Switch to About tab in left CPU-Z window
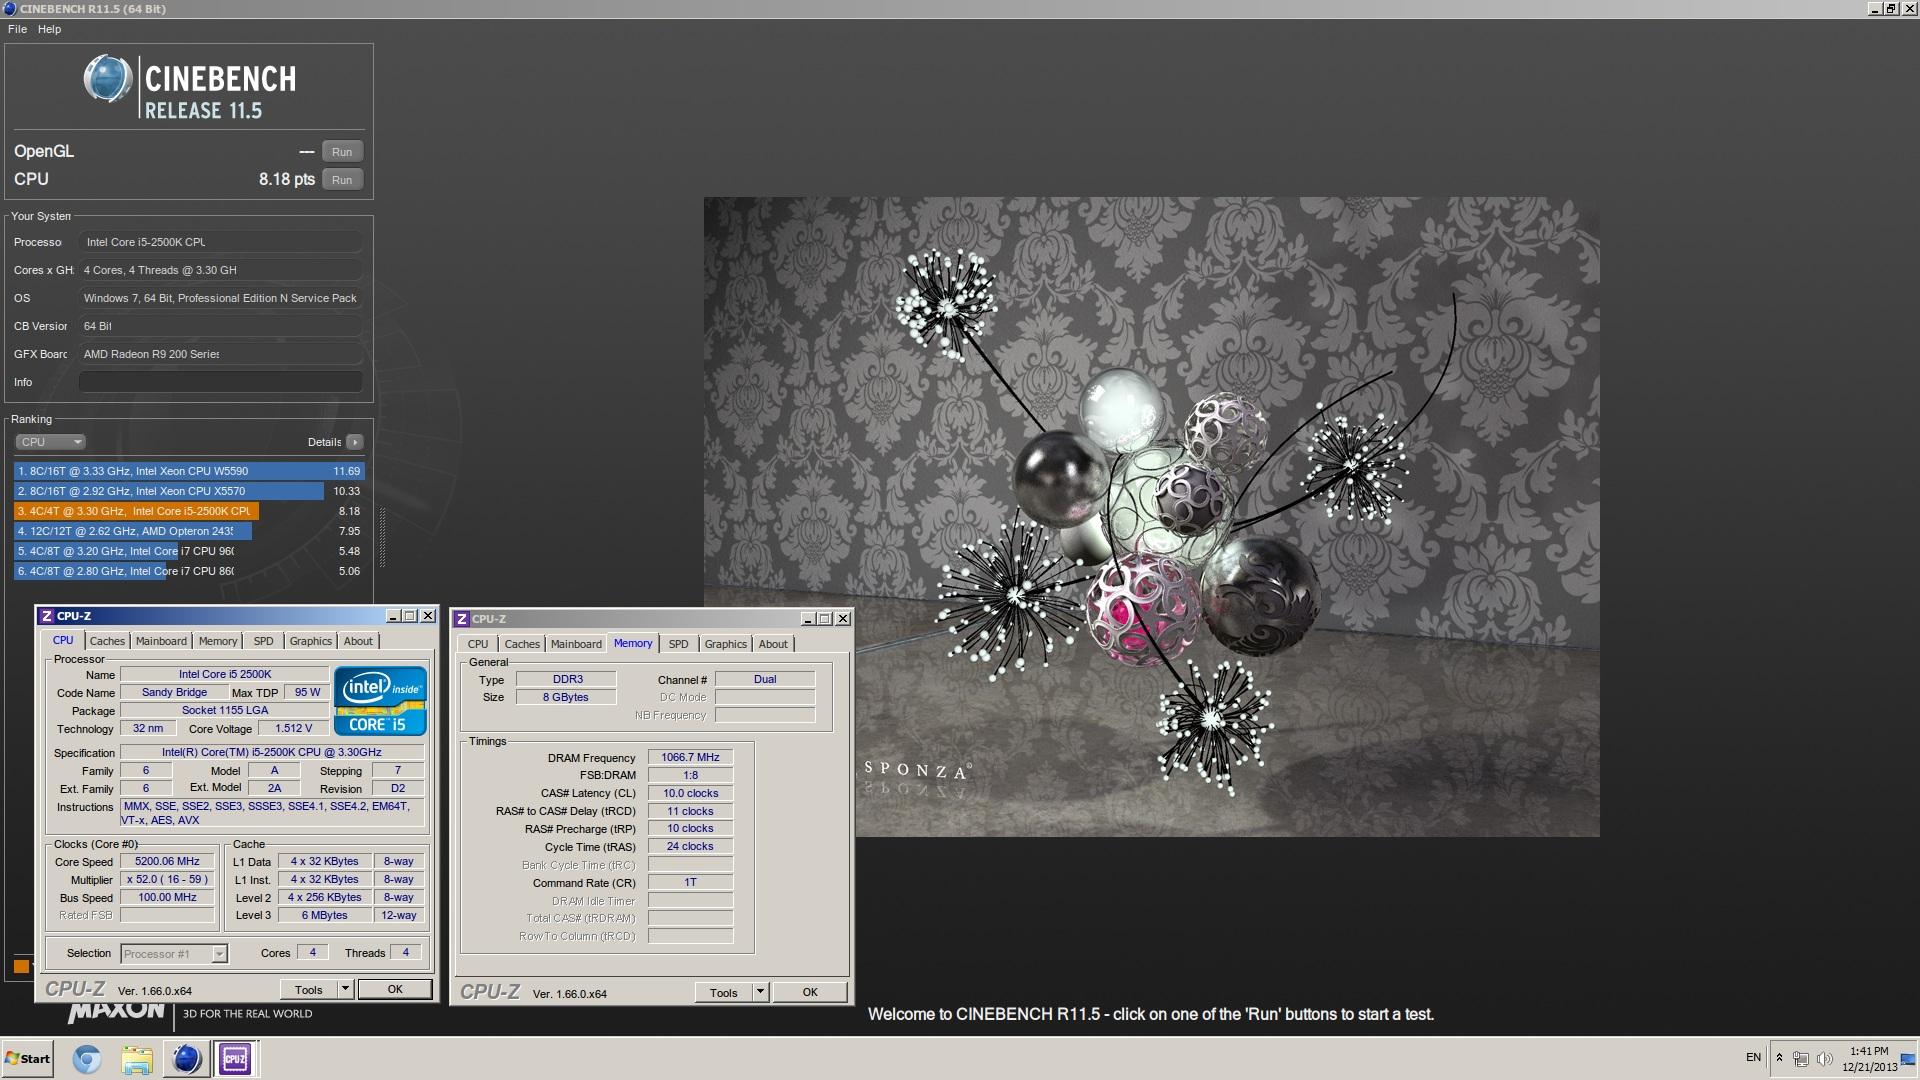 358,641
